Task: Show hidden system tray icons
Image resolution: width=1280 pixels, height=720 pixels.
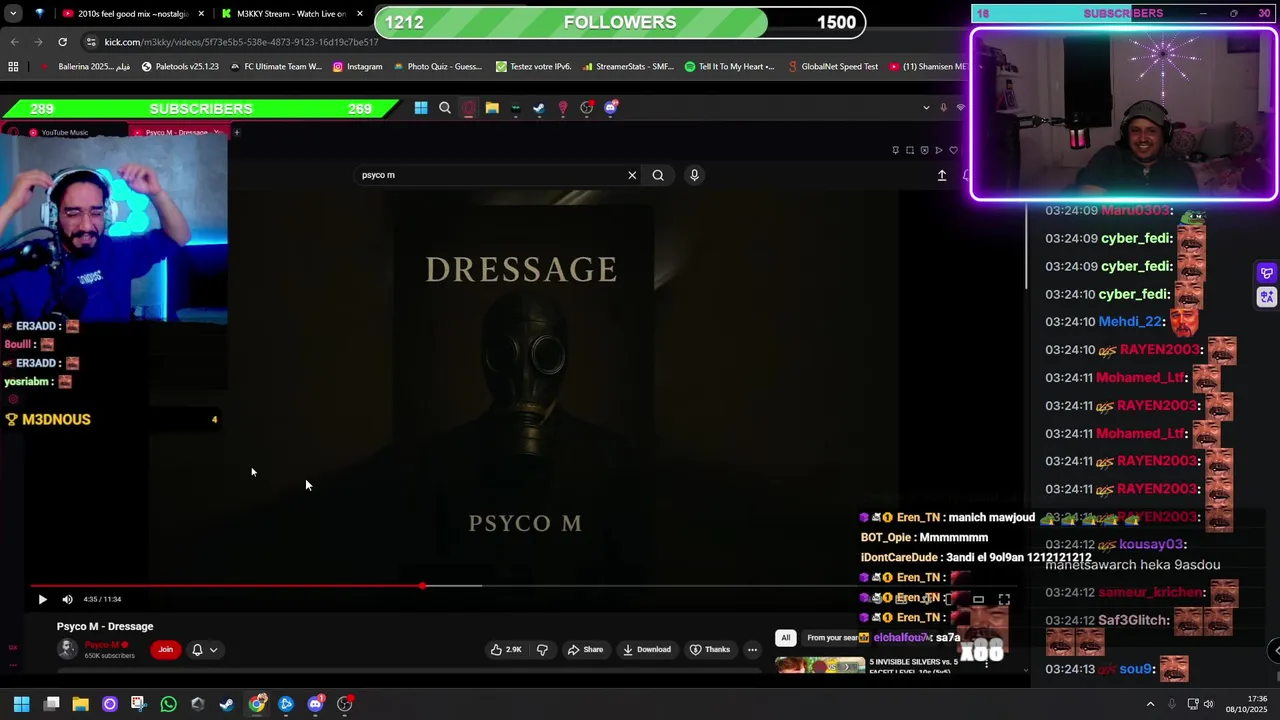Action: coord(1150,704)
